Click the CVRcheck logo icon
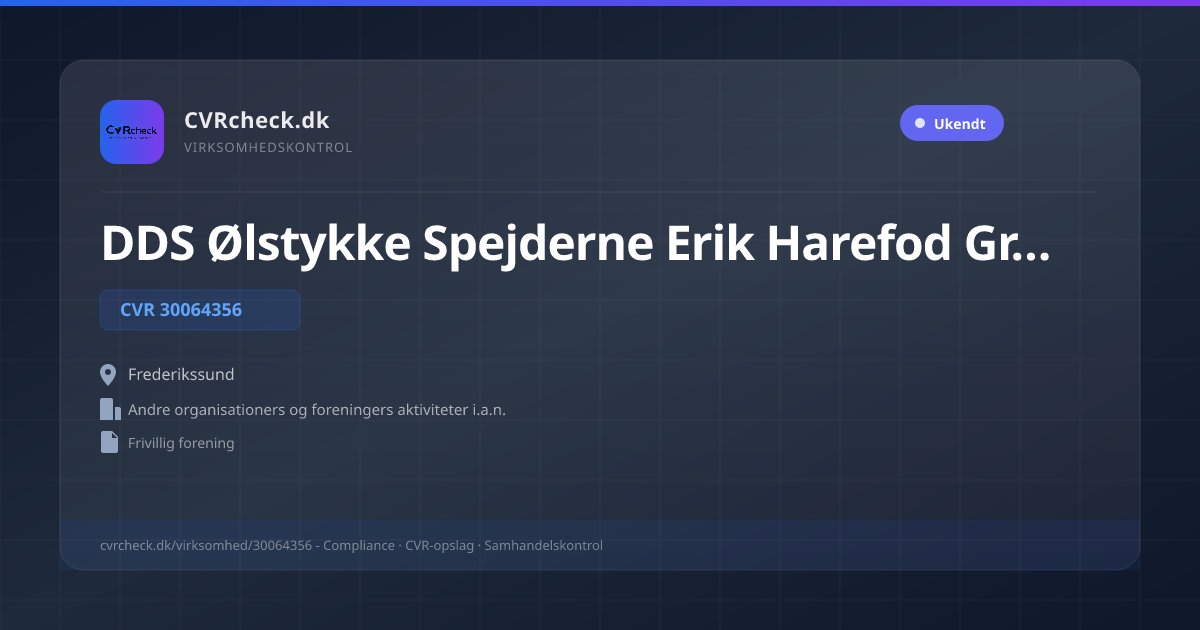The image size is (1200, 630). [132, 132]
